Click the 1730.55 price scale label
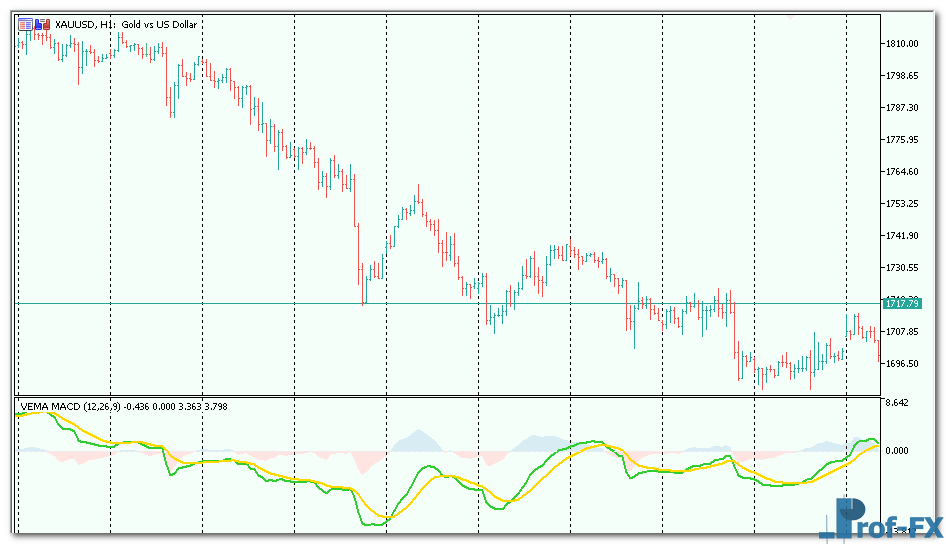 point(901,268)
